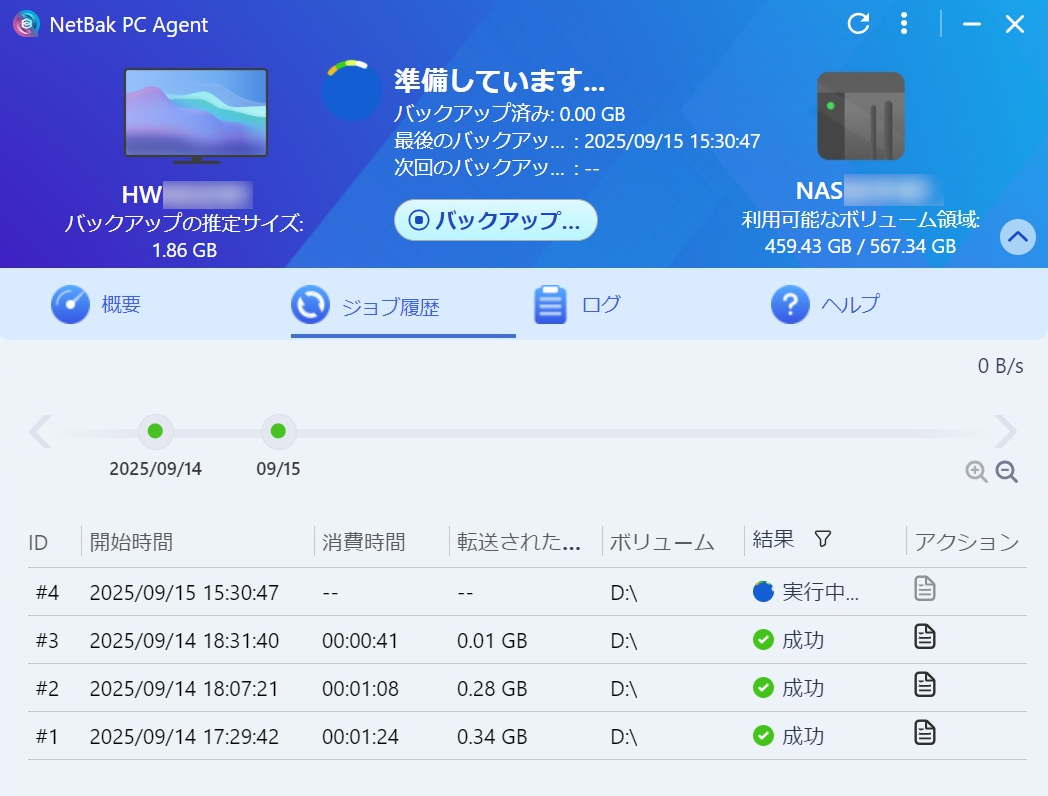Sort by 開始時間 column header
The height and width of the screenshot is (796, 1048).
(131, 542)
